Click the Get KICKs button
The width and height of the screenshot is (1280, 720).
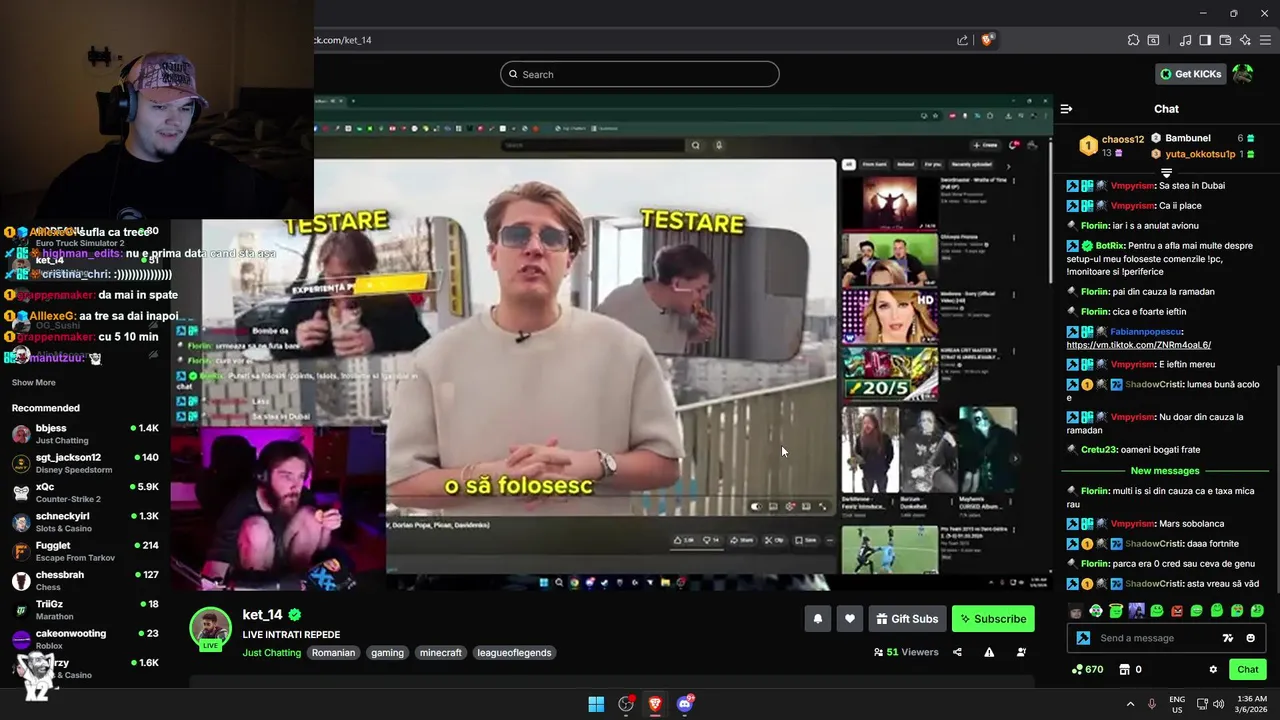click(x=1190, y=74)
